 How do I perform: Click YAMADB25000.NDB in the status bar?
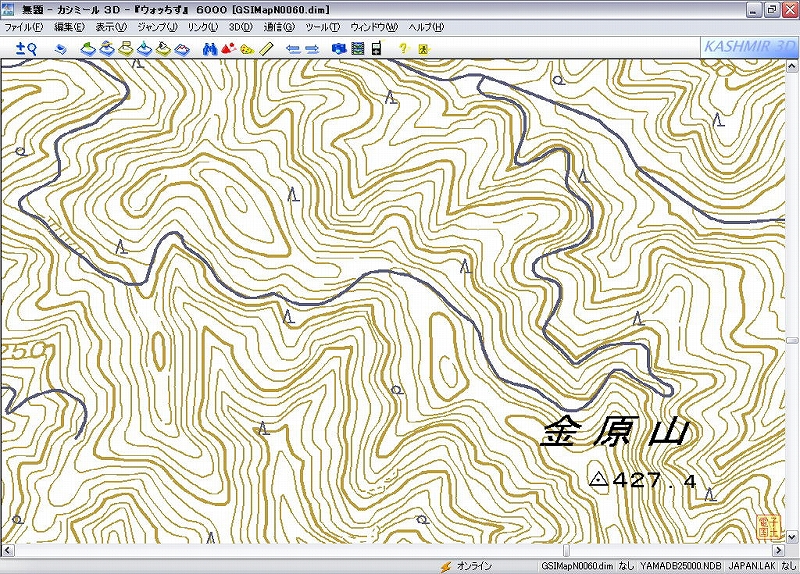681,566
